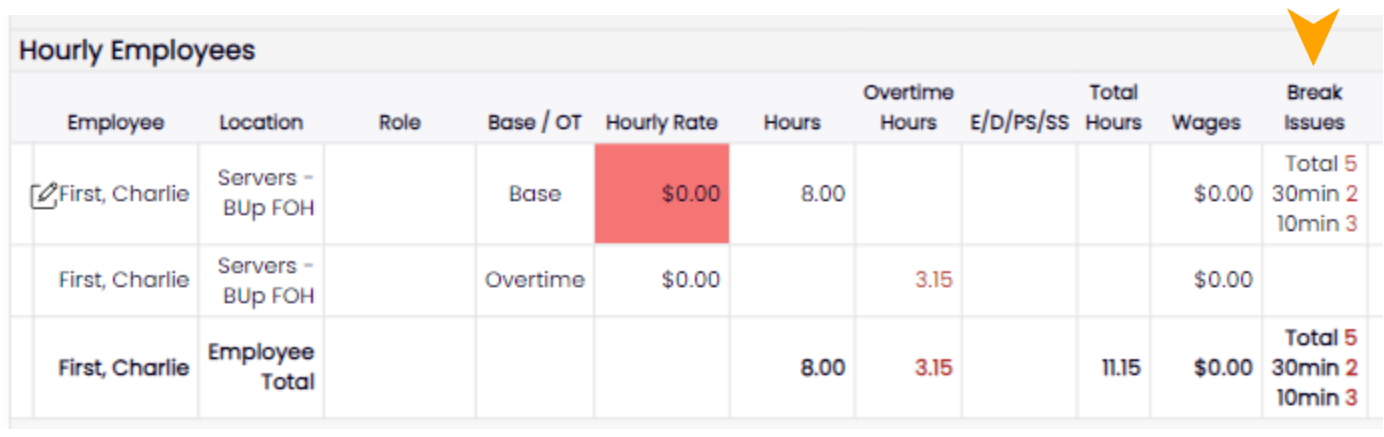Image resolution: width=1384 pixels, height=437 pixels.
Task: Click the Hourly Employees section title
Action: point(137,50)
